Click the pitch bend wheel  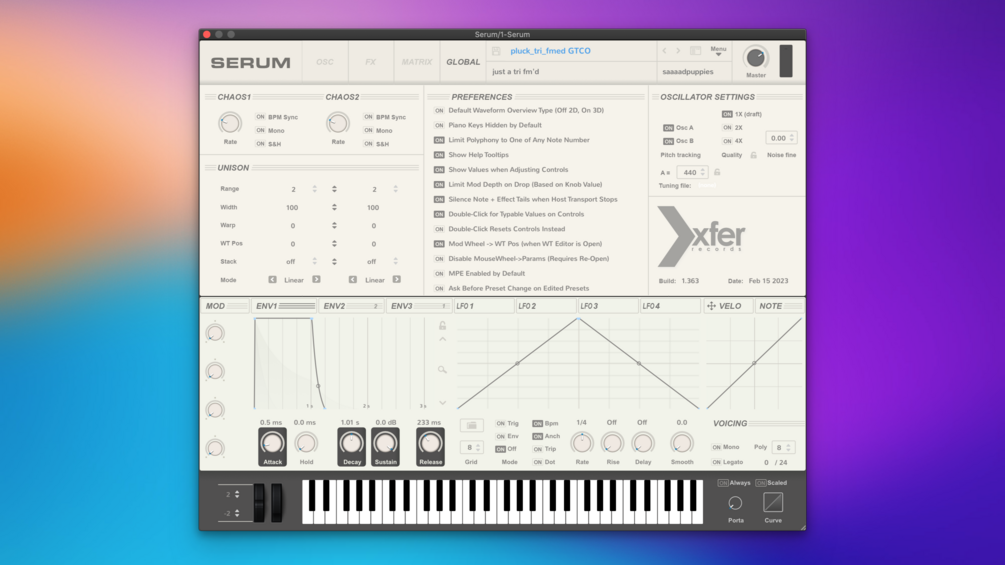259,503
